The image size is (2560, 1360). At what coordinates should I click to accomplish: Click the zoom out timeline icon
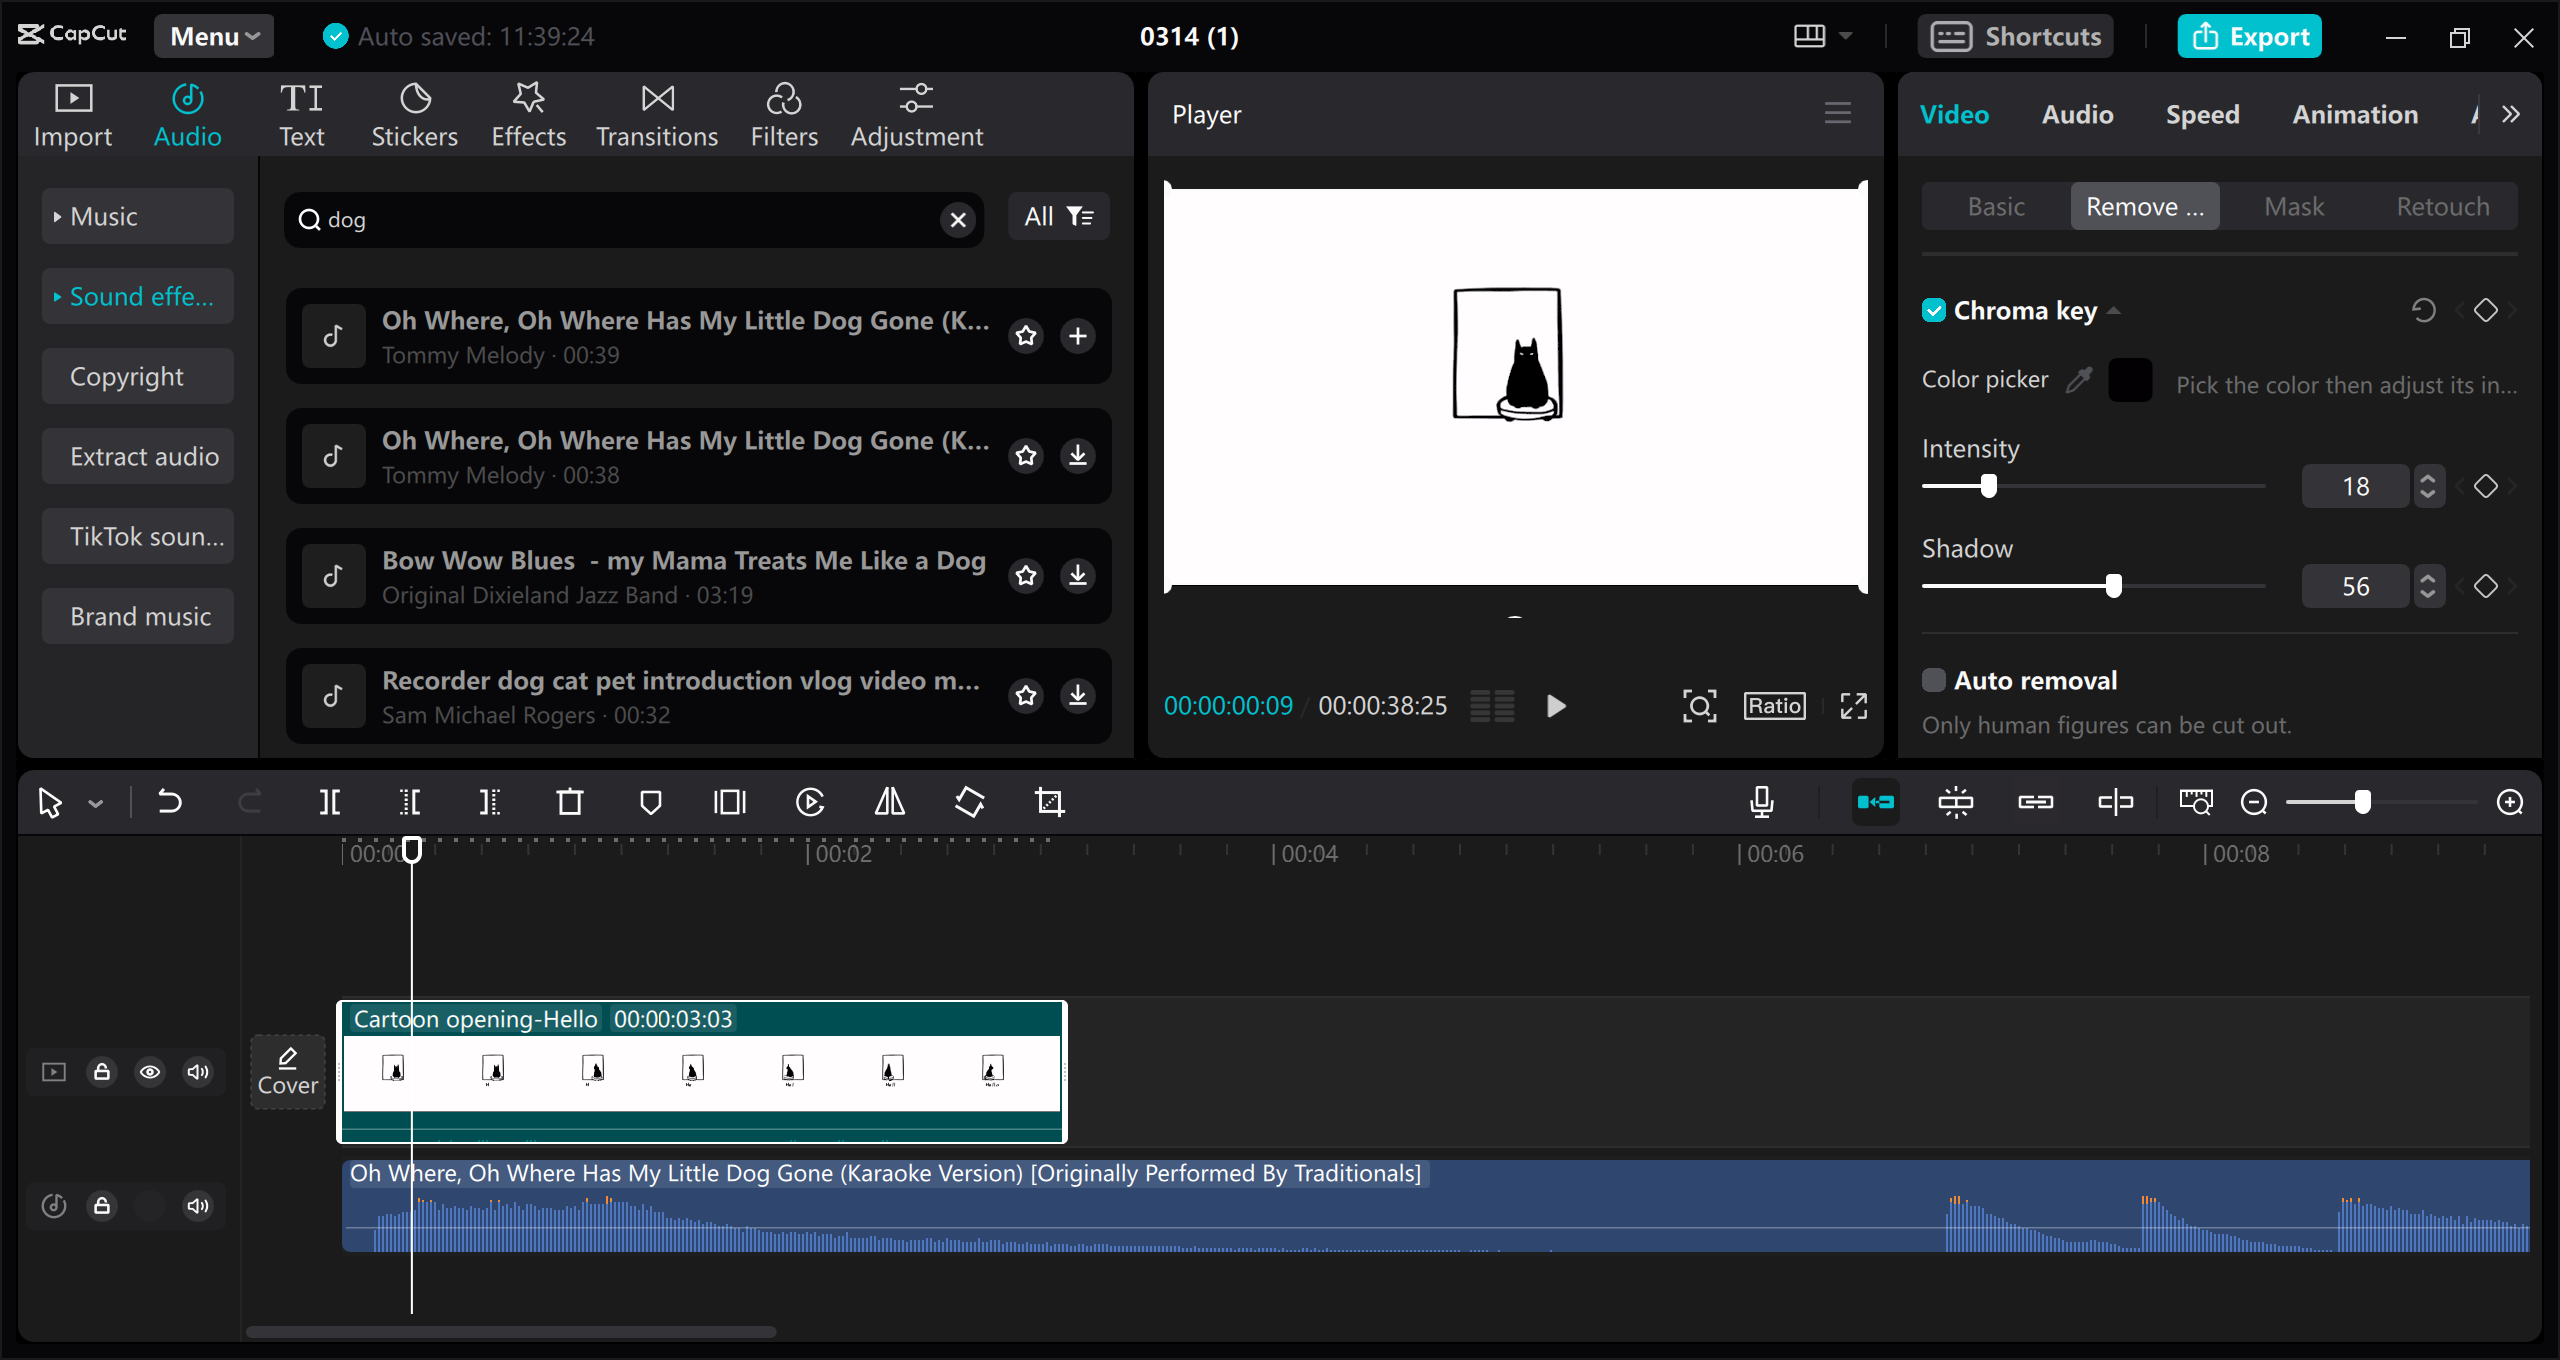(x=2254, y=802)
